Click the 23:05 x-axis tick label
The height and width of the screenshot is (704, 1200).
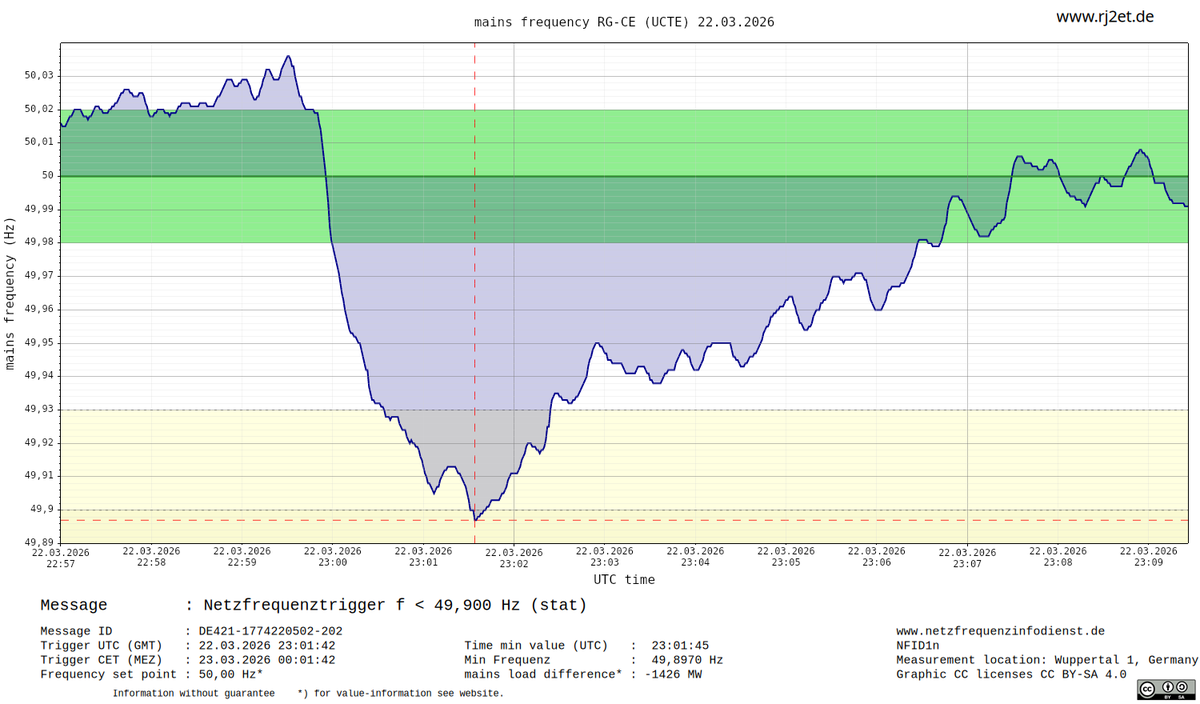[x=786, y=557]
